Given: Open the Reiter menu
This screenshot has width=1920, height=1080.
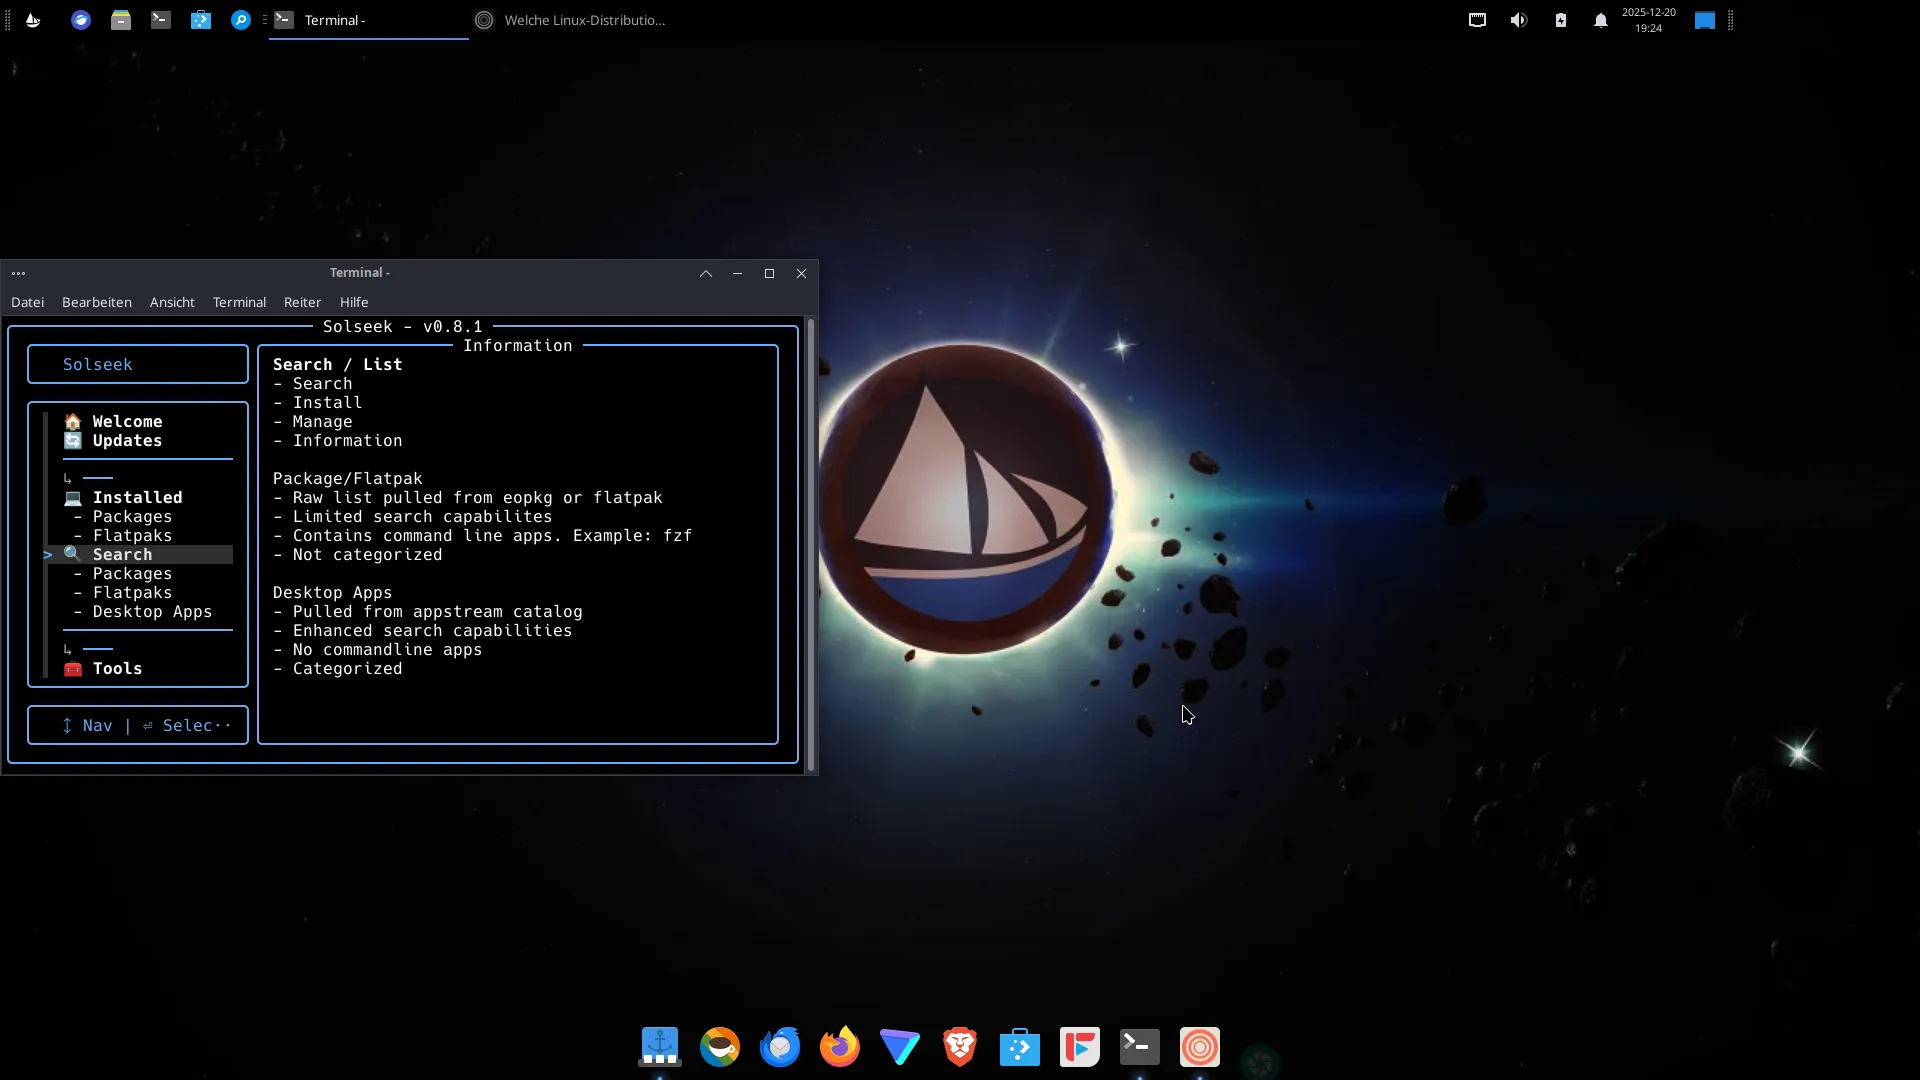Looking at the screenshot, I should coord(302,302).
